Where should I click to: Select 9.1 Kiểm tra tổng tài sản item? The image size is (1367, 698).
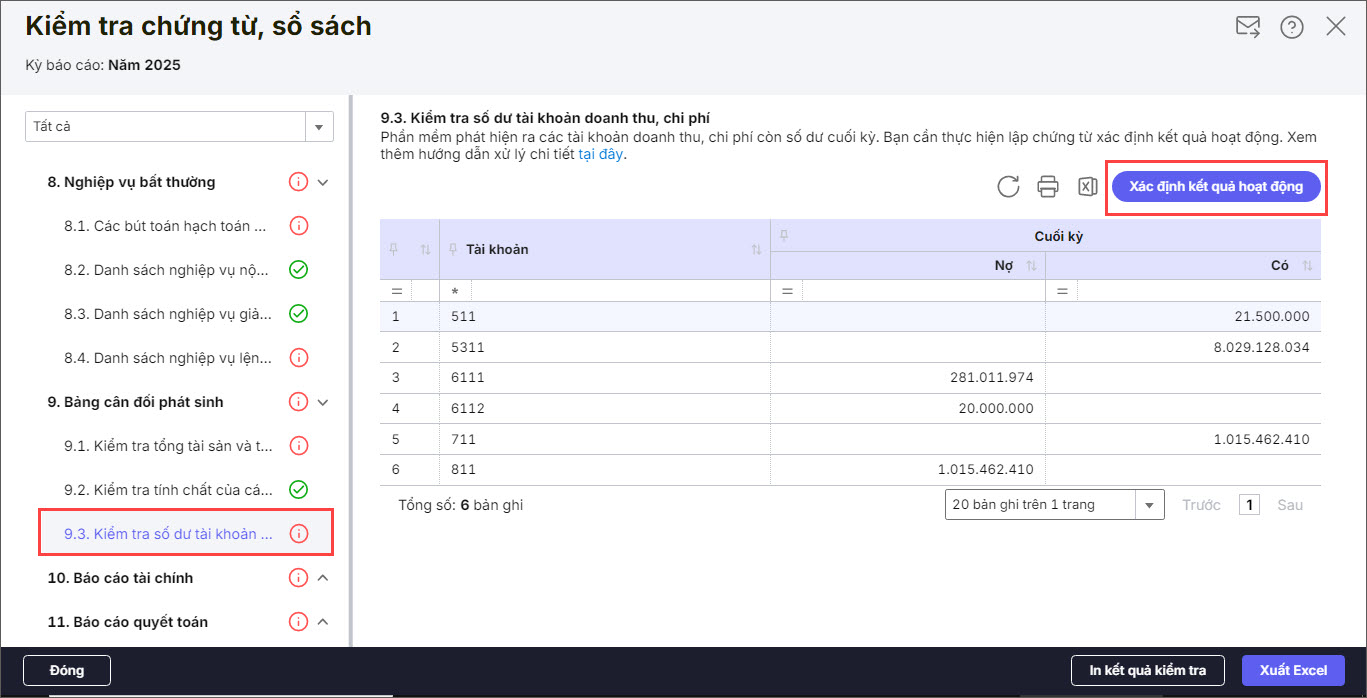click(x=168, y=446)
